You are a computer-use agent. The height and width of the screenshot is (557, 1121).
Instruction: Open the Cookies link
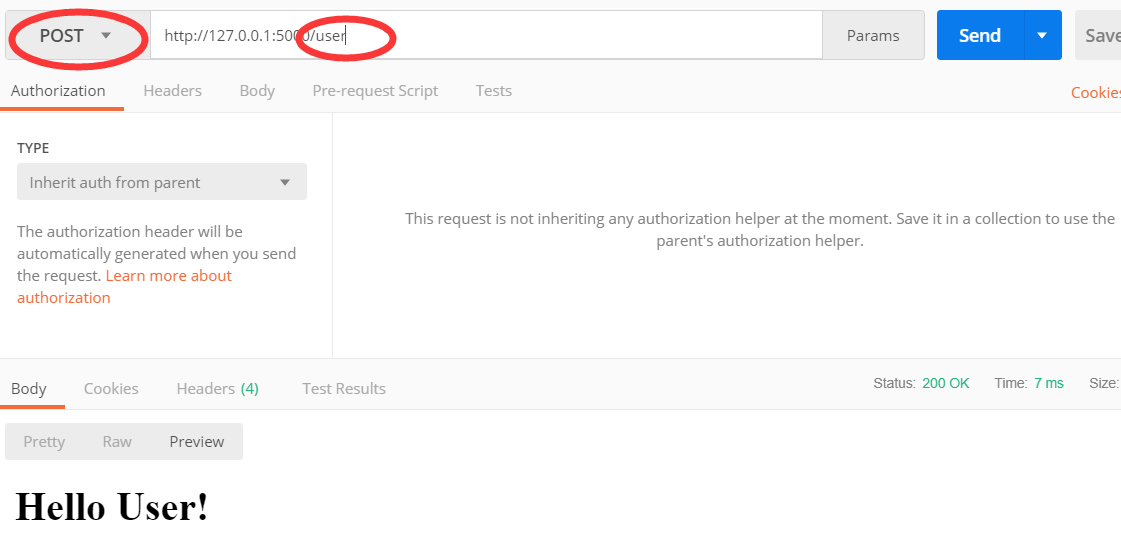[x=1095, y=93]
